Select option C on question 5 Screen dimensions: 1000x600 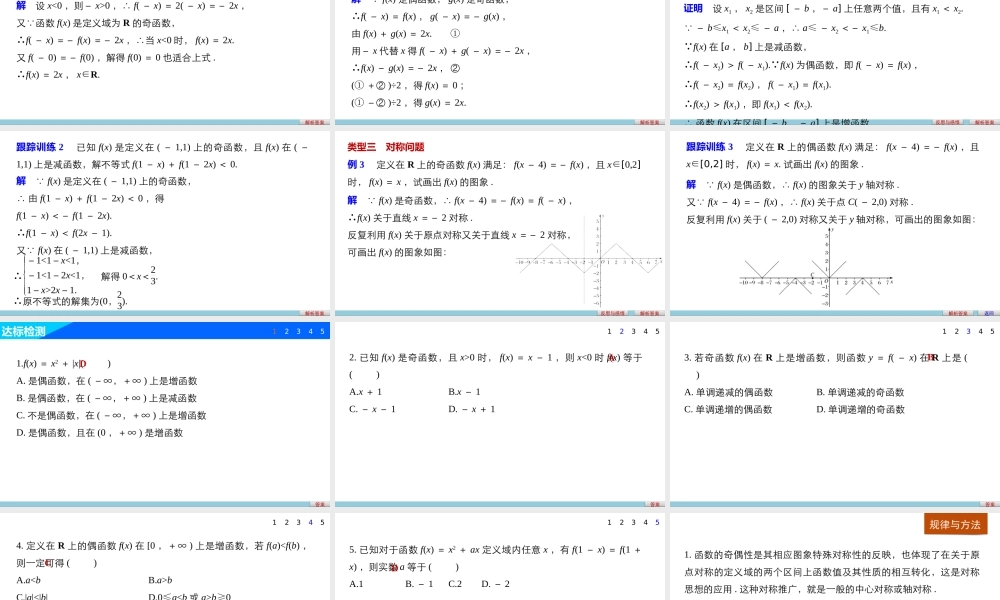pos(455,583)
